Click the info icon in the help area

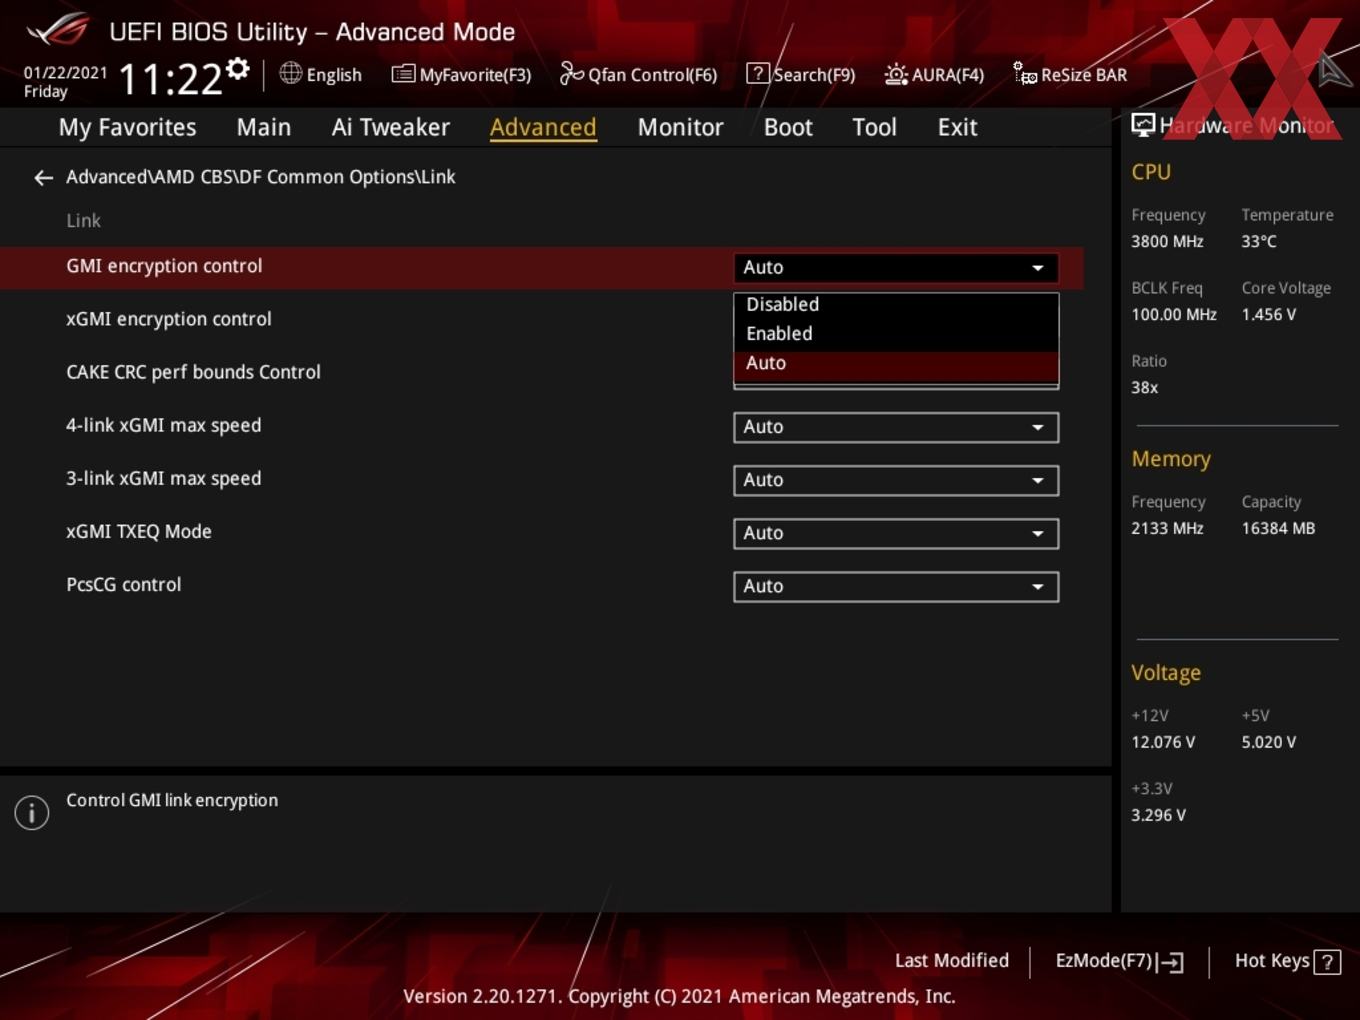32,813
